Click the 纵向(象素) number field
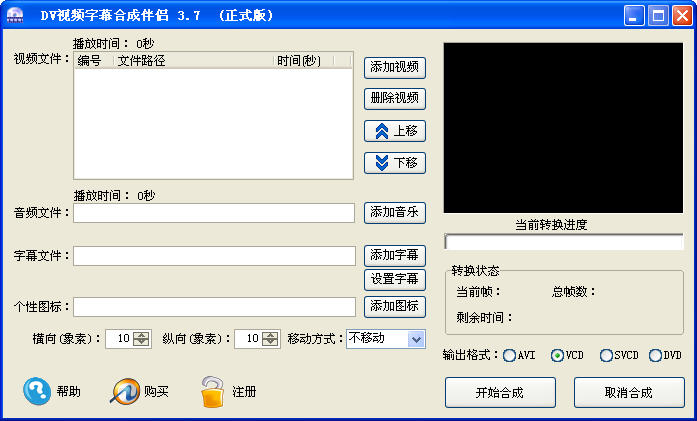This screenshot has height=421, width=697. (249, 339)
